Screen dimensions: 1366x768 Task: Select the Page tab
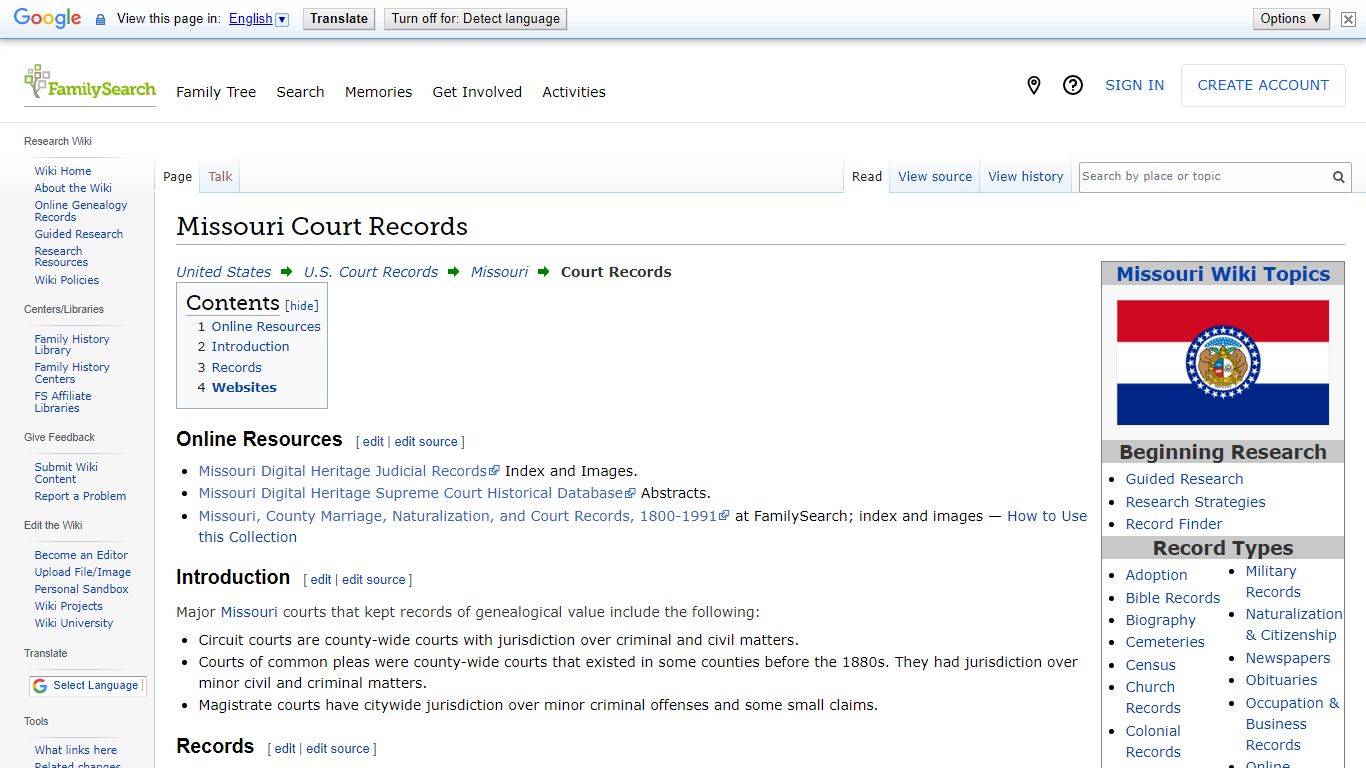[x=177, y=177]
